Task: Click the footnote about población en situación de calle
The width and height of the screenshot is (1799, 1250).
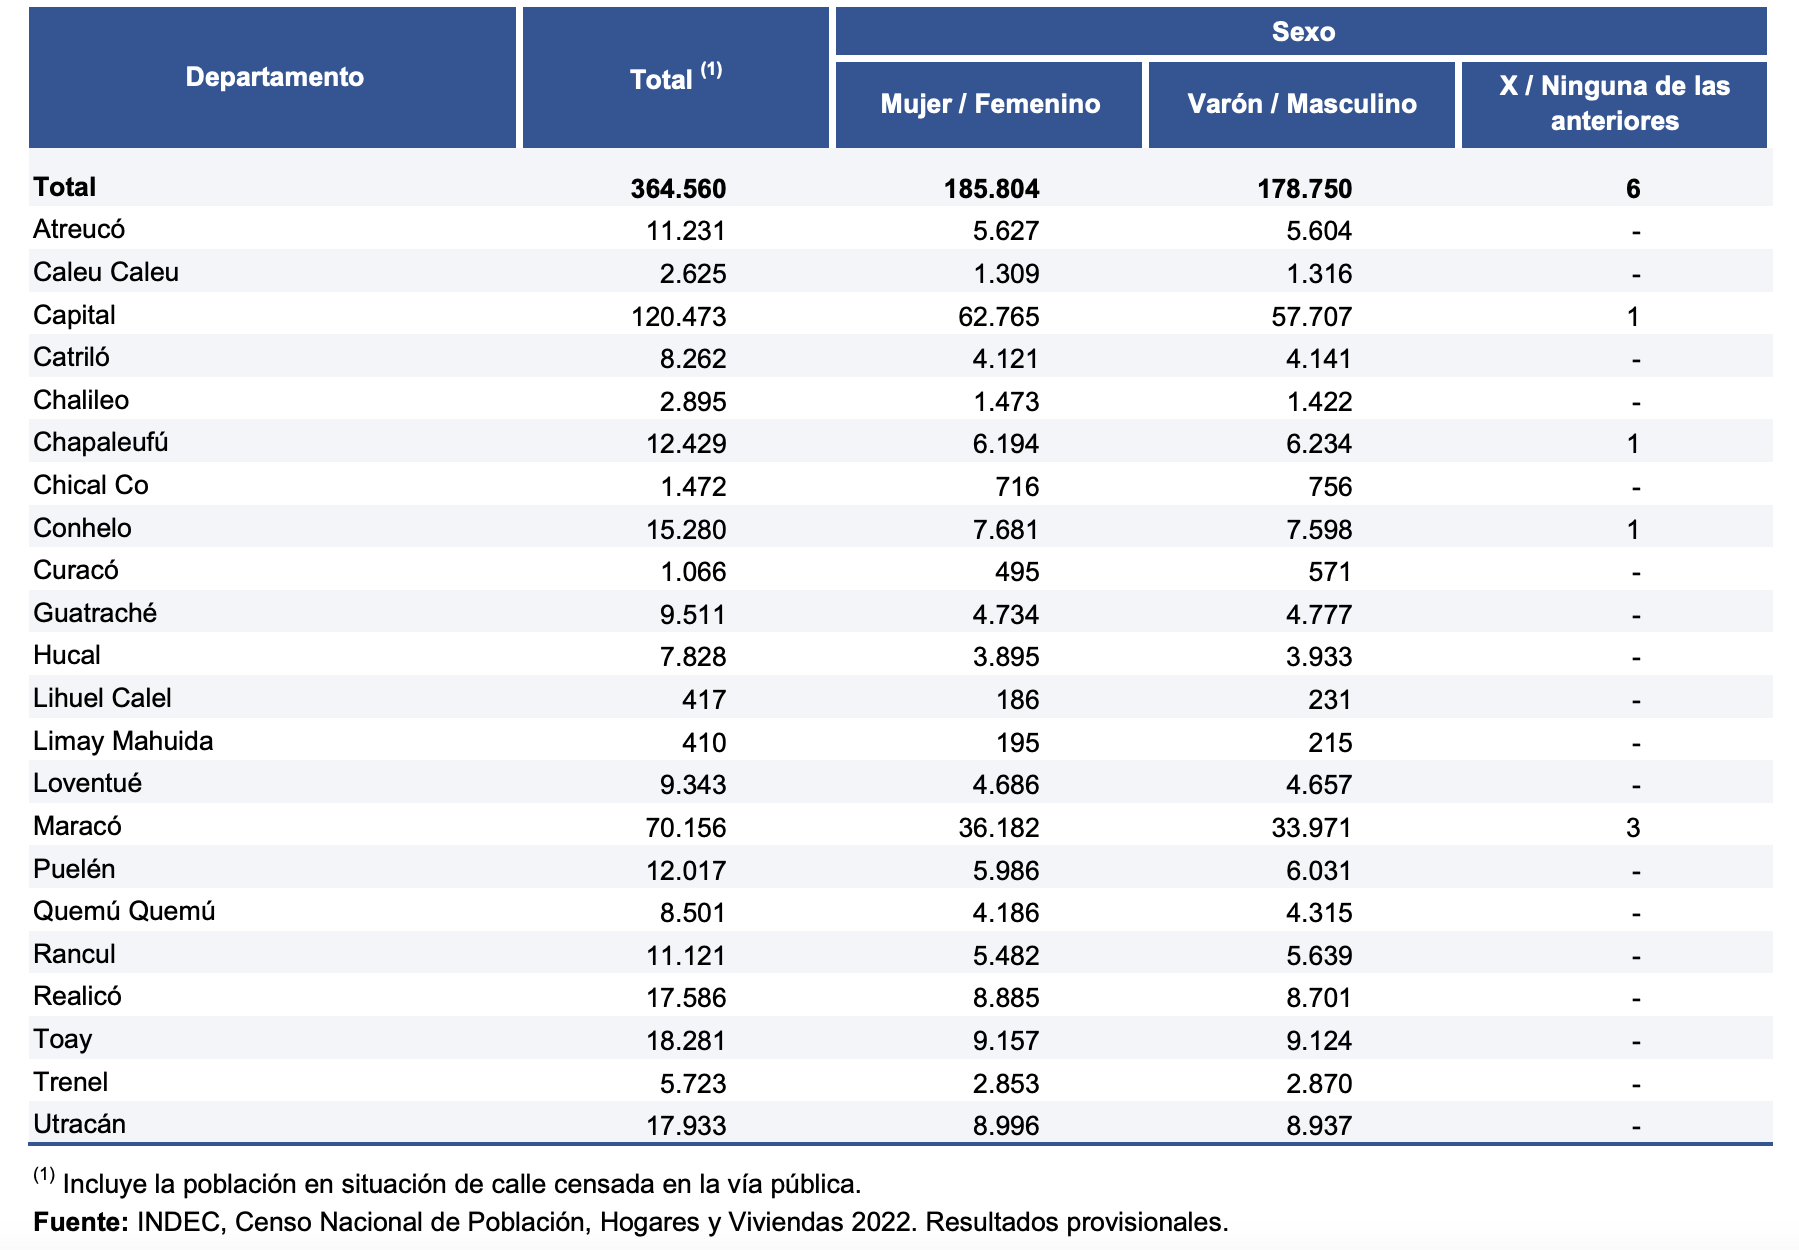Action: [x=447, y=1182]
